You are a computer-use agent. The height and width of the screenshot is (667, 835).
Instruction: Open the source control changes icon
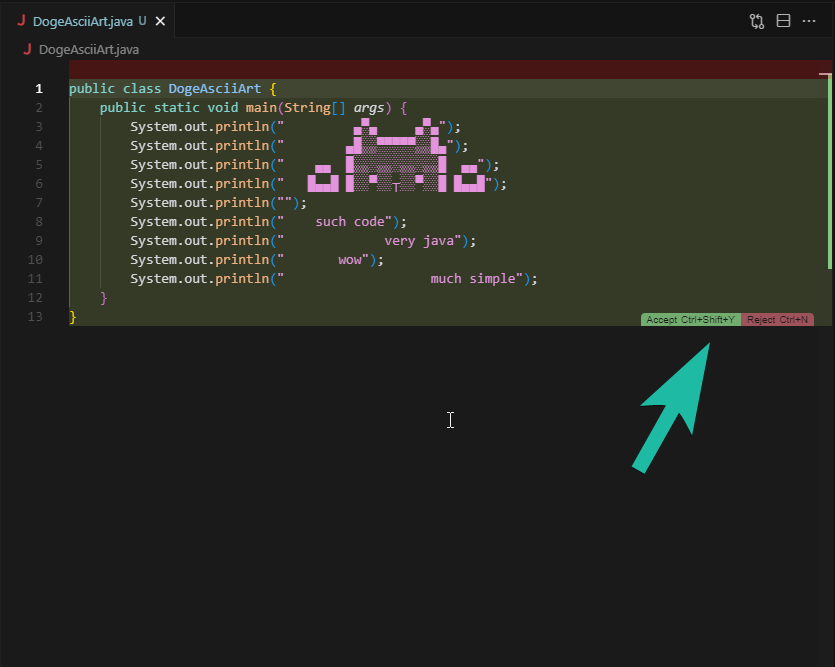(x=757, y=21)
